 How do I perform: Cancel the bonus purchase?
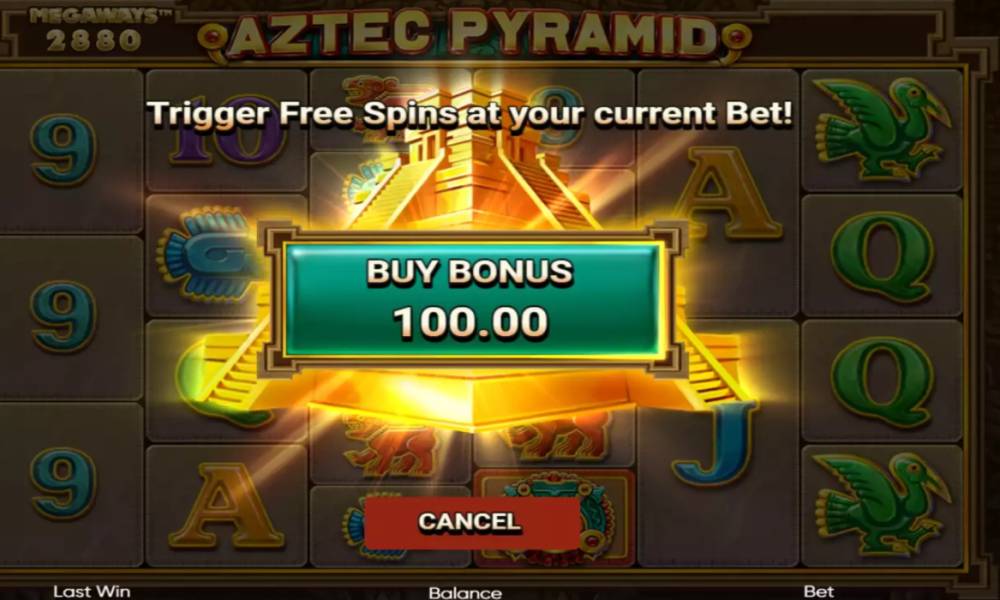[x=471, y=522]
